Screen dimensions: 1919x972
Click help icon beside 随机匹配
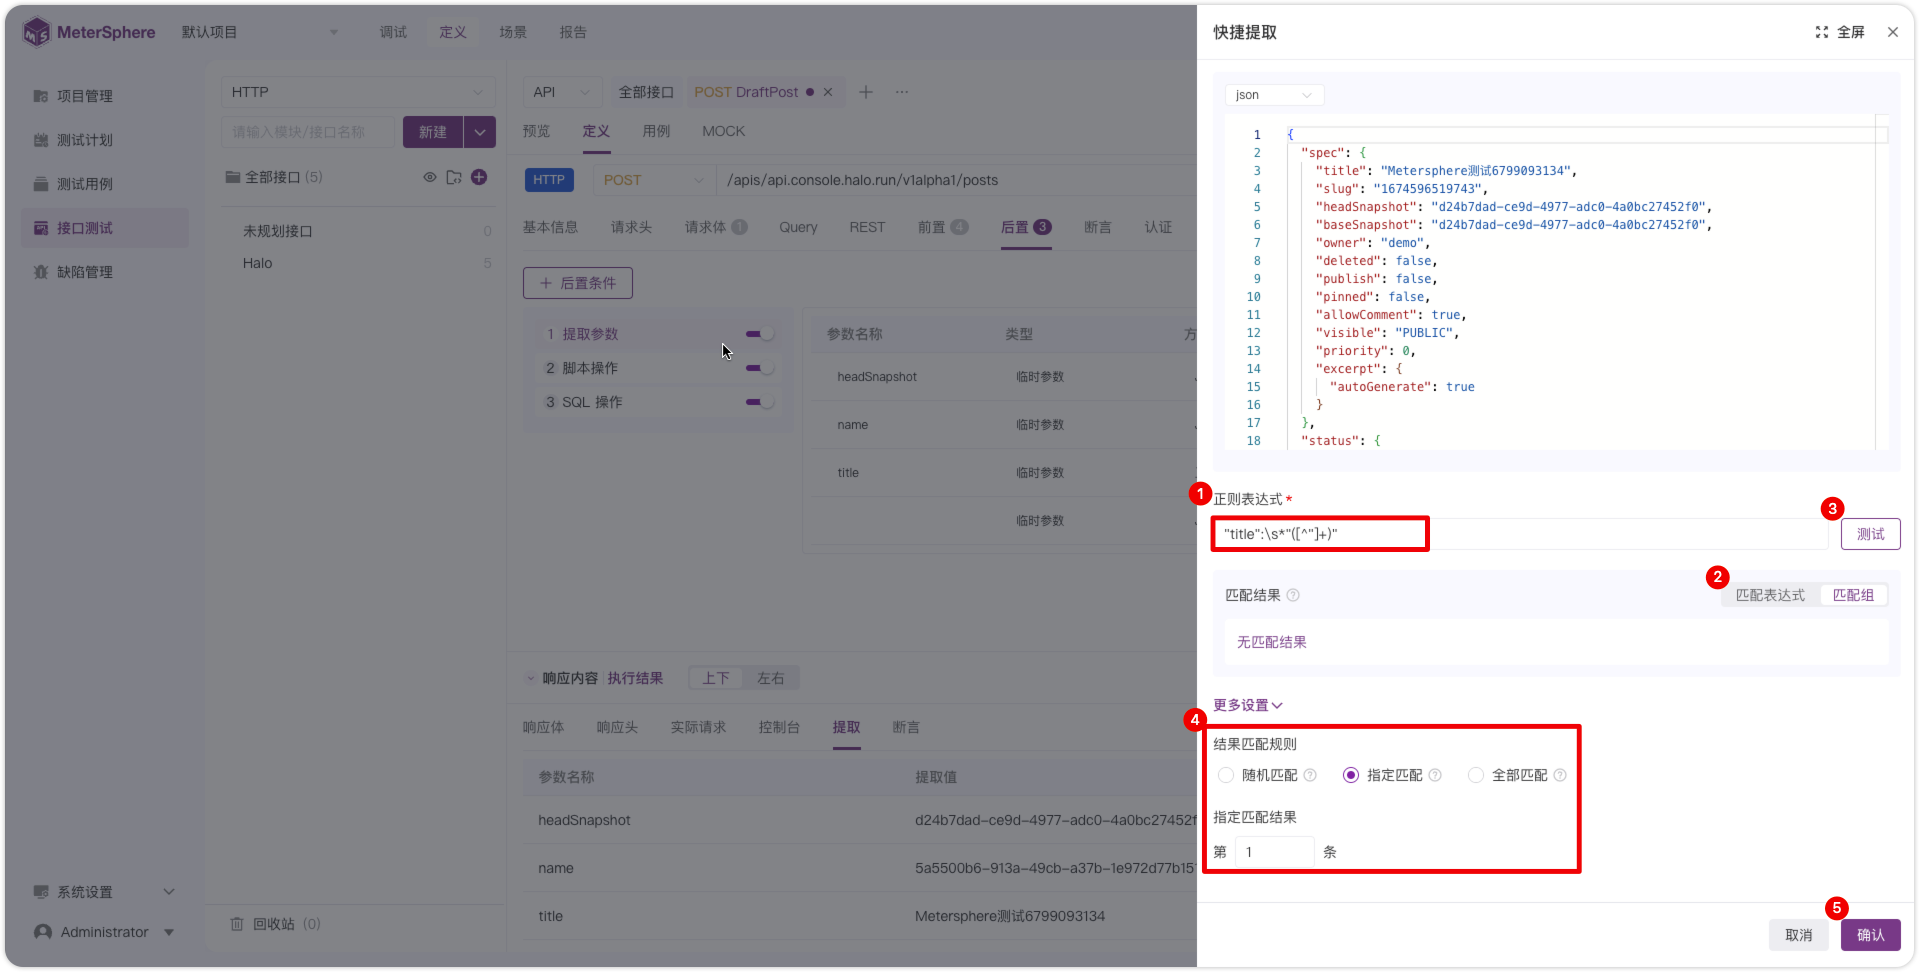(1310, 775)
